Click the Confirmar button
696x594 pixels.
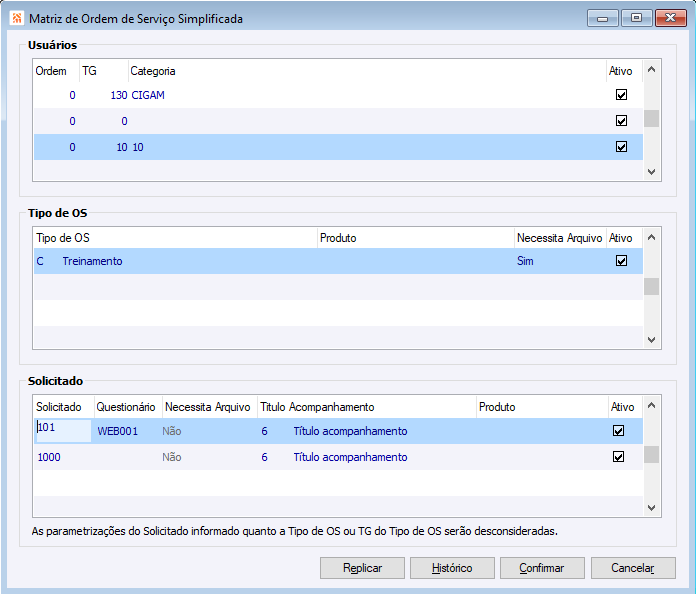542,568
